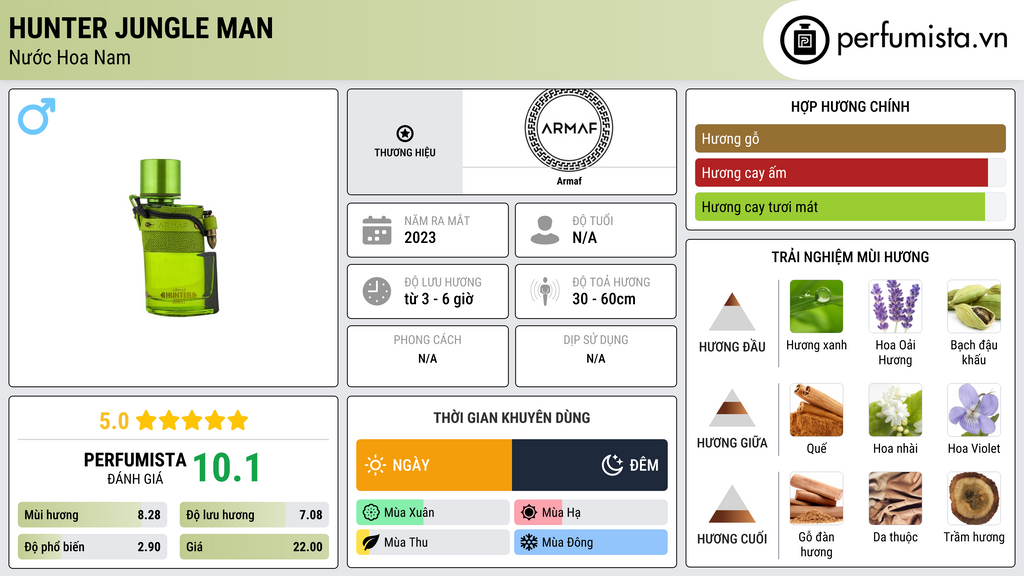Click the star badge above Thương Hiệu
1024x576 pixels.
click(x=404, y=133)
